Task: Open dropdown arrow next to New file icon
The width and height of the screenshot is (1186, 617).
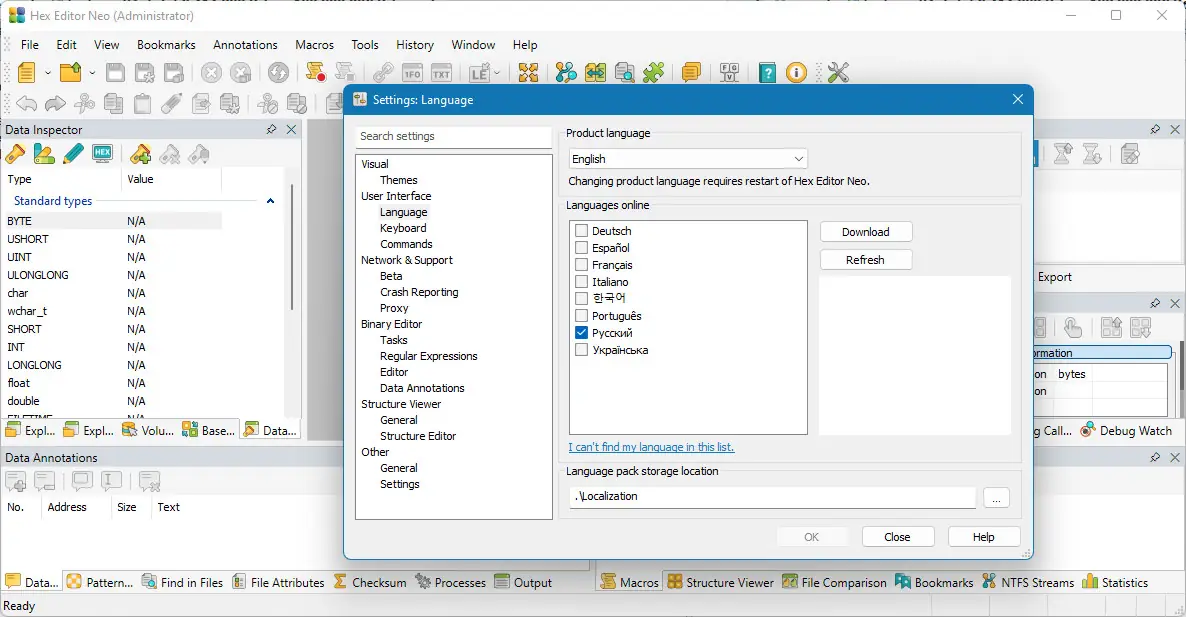Action: pyautogui.click(x=47, y=73)
